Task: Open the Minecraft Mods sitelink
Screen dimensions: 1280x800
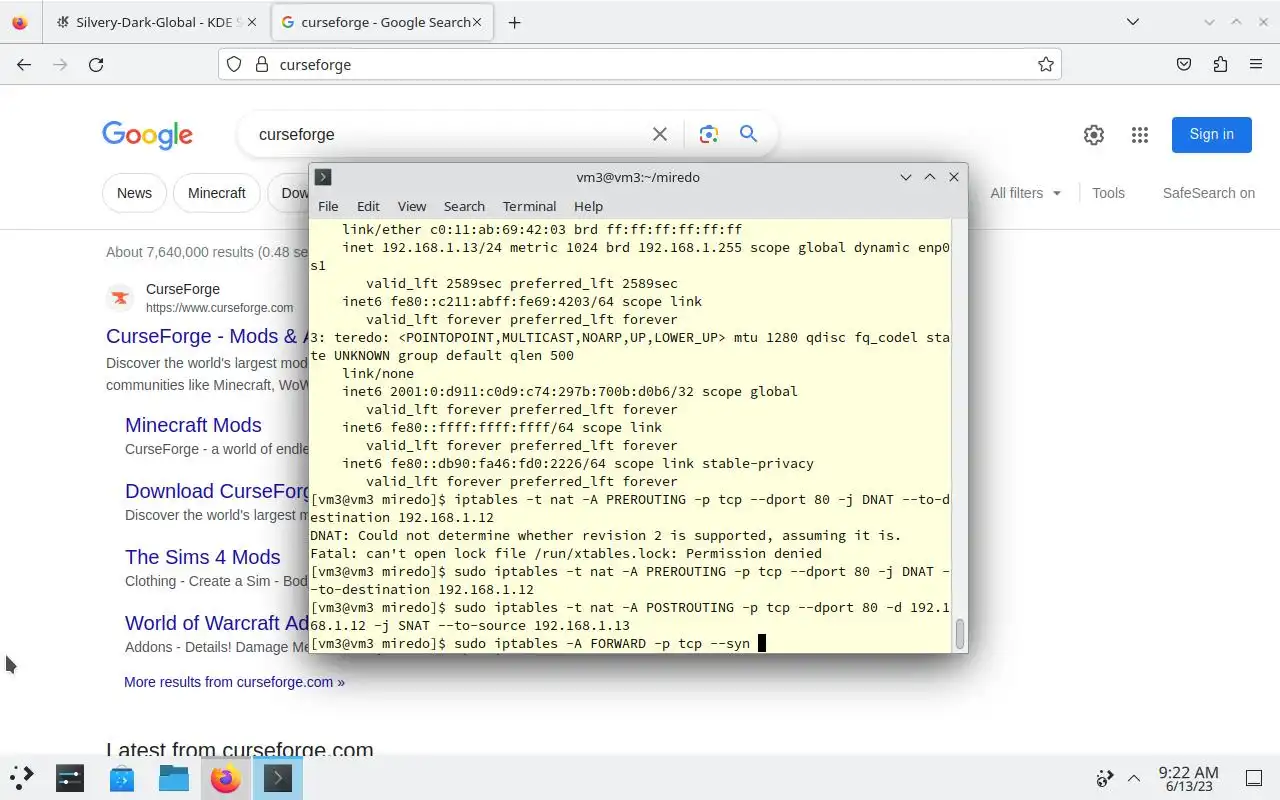Action: point(193,425)
